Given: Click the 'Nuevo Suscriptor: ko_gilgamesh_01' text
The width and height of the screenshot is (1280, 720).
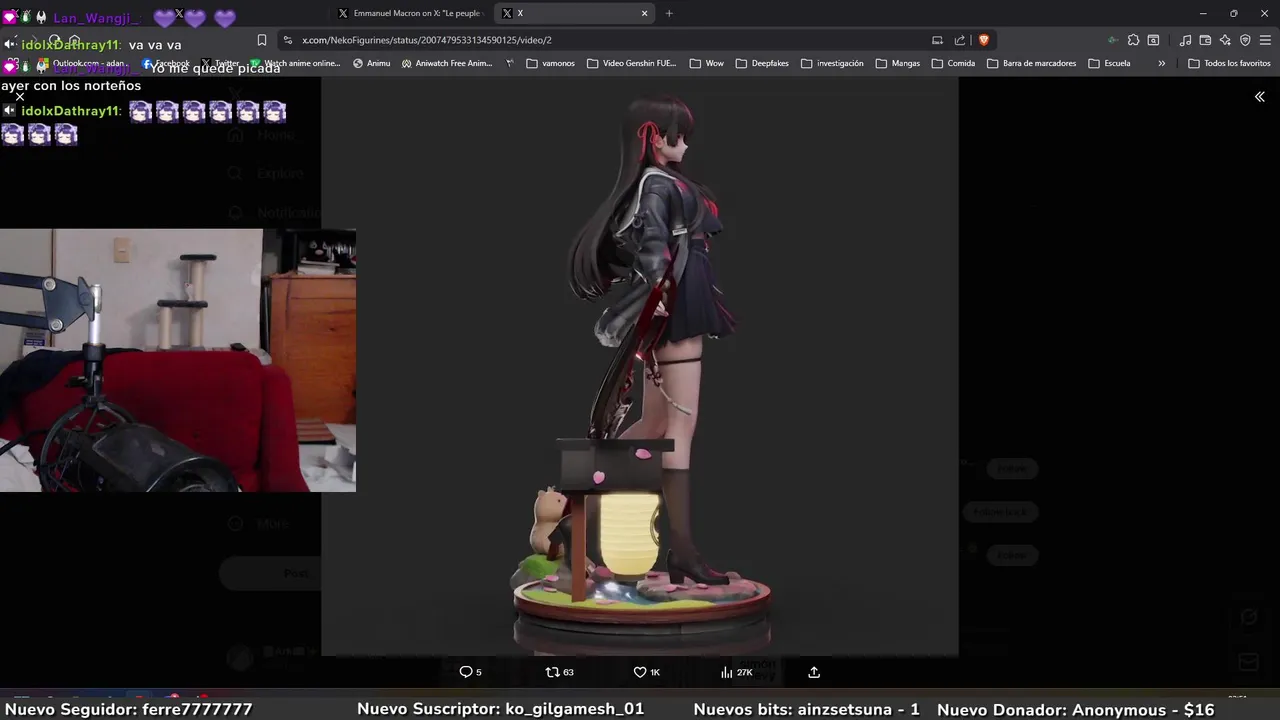Looking at the screenshot, I should click(500, 709).
